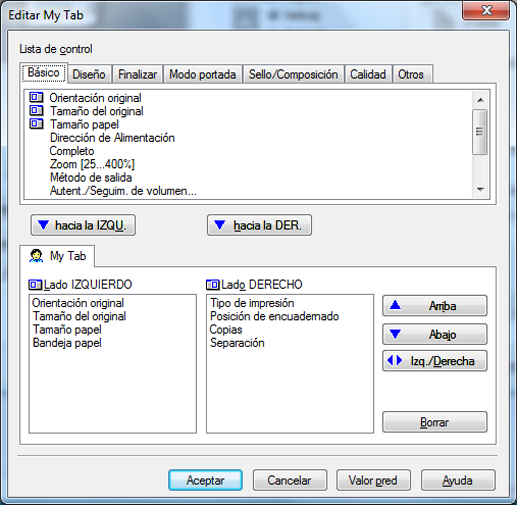Click the user icon on My Tab
517x505 pixels.
36,256
